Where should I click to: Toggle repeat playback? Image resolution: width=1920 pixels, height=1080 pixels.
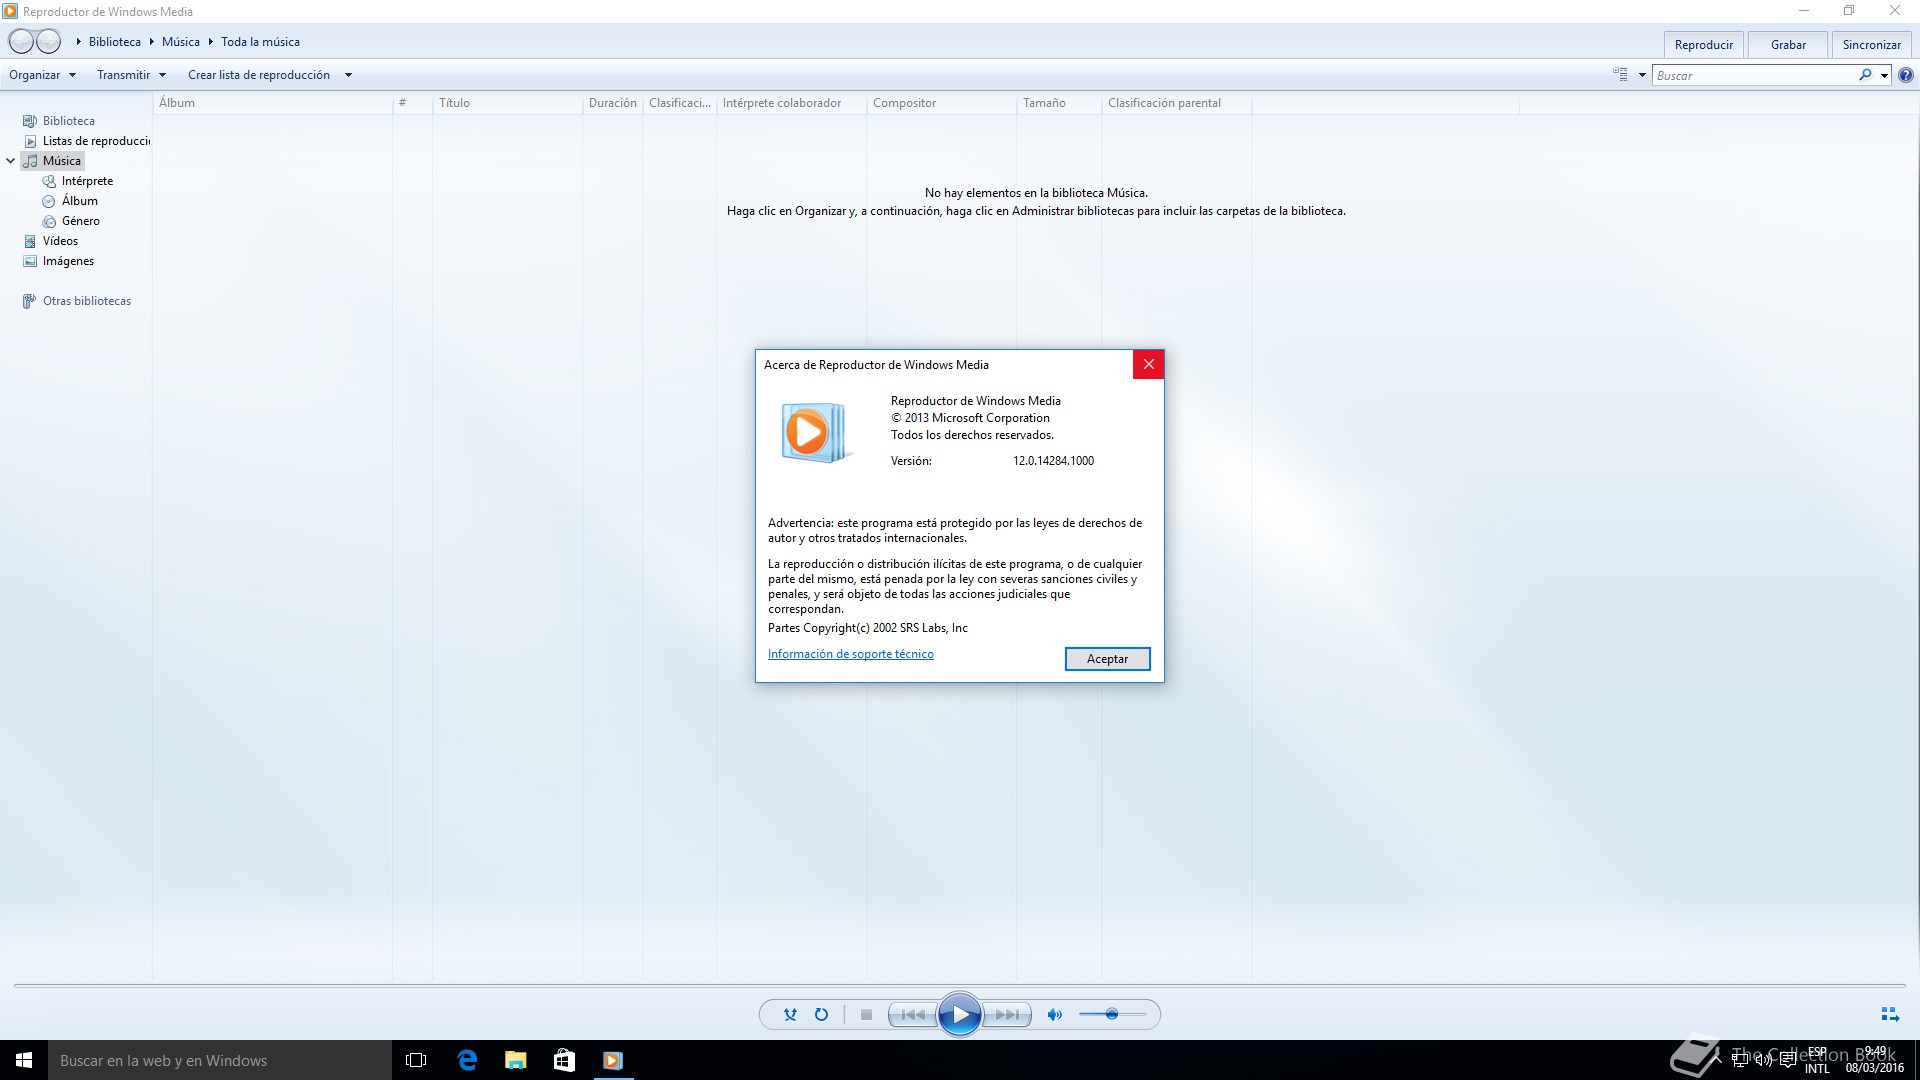[x=821, y=1015]
